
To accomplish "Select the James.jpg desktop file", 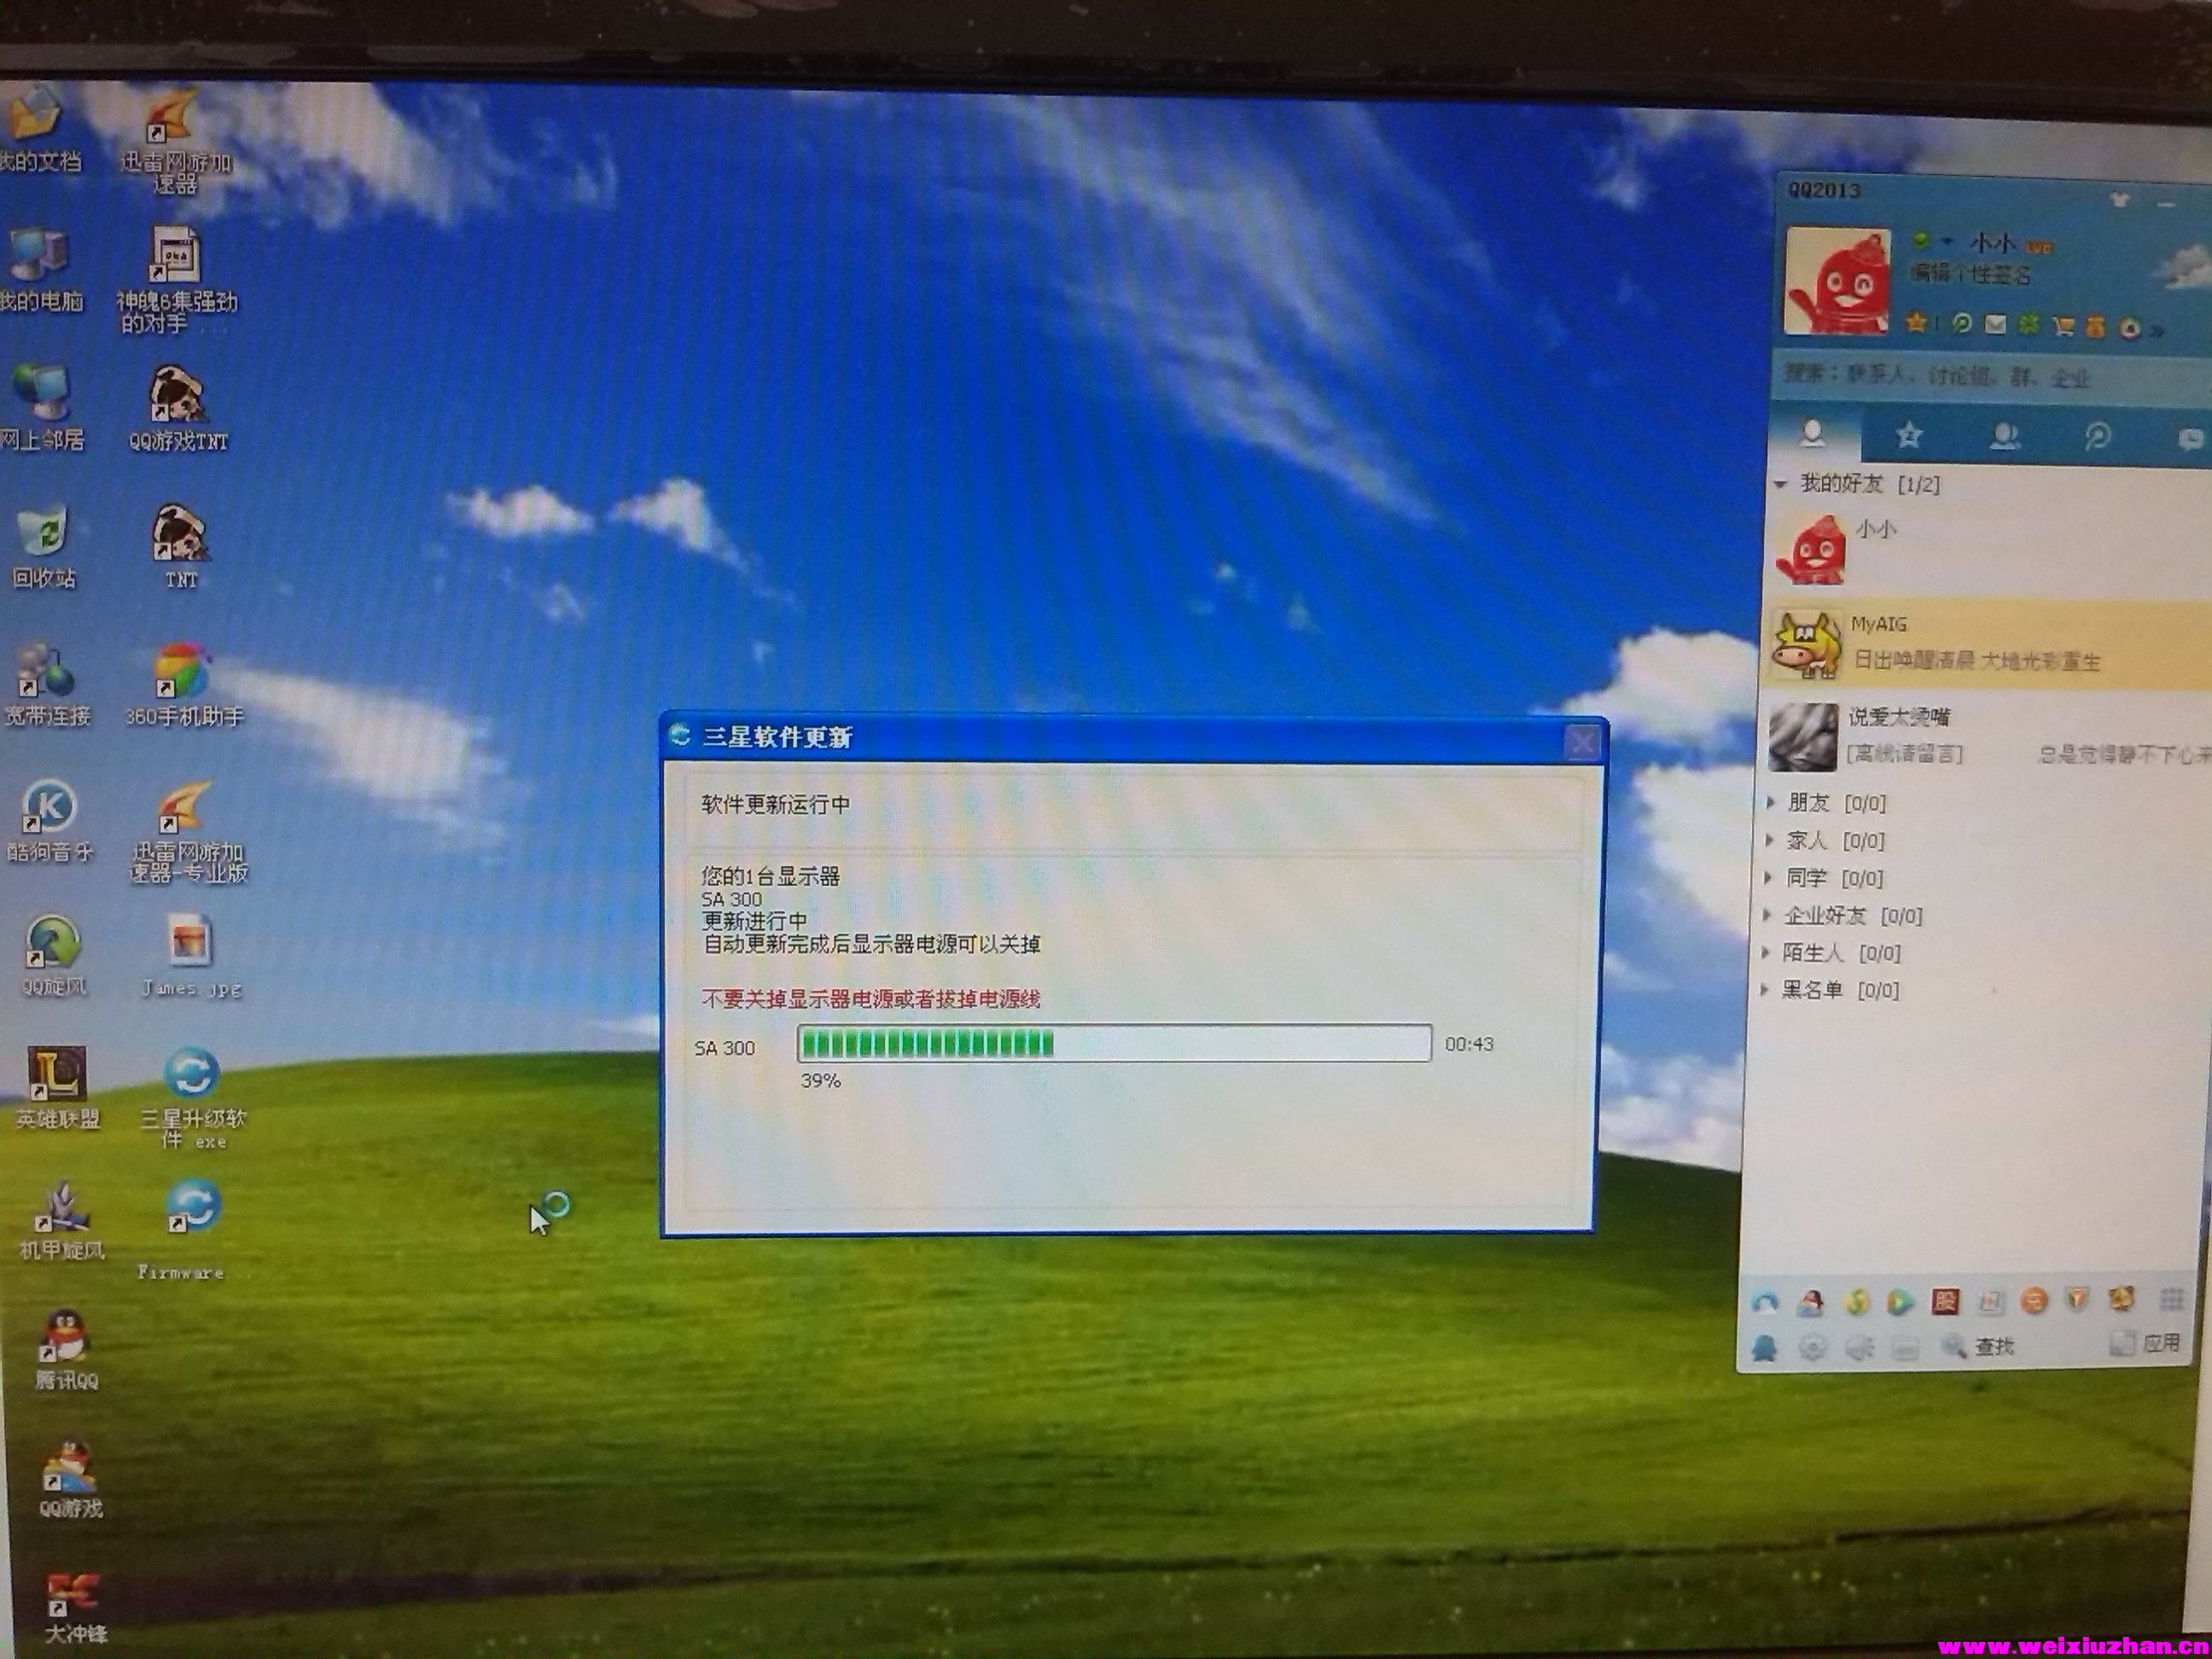I will click(191, 955).
